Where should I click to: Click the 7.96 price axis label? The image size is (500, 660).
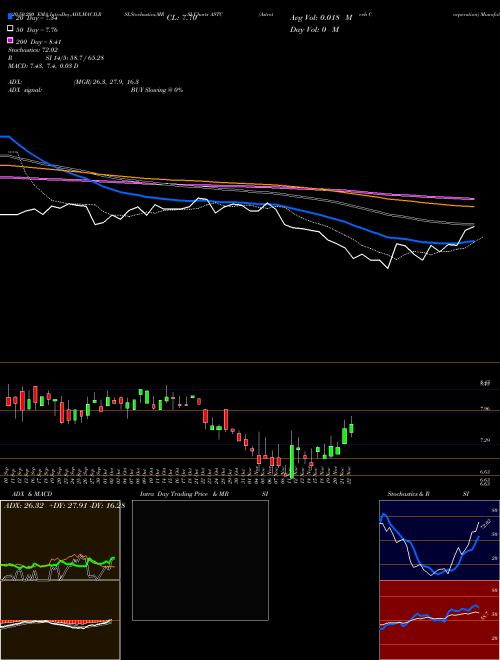(x=485, y=409)
